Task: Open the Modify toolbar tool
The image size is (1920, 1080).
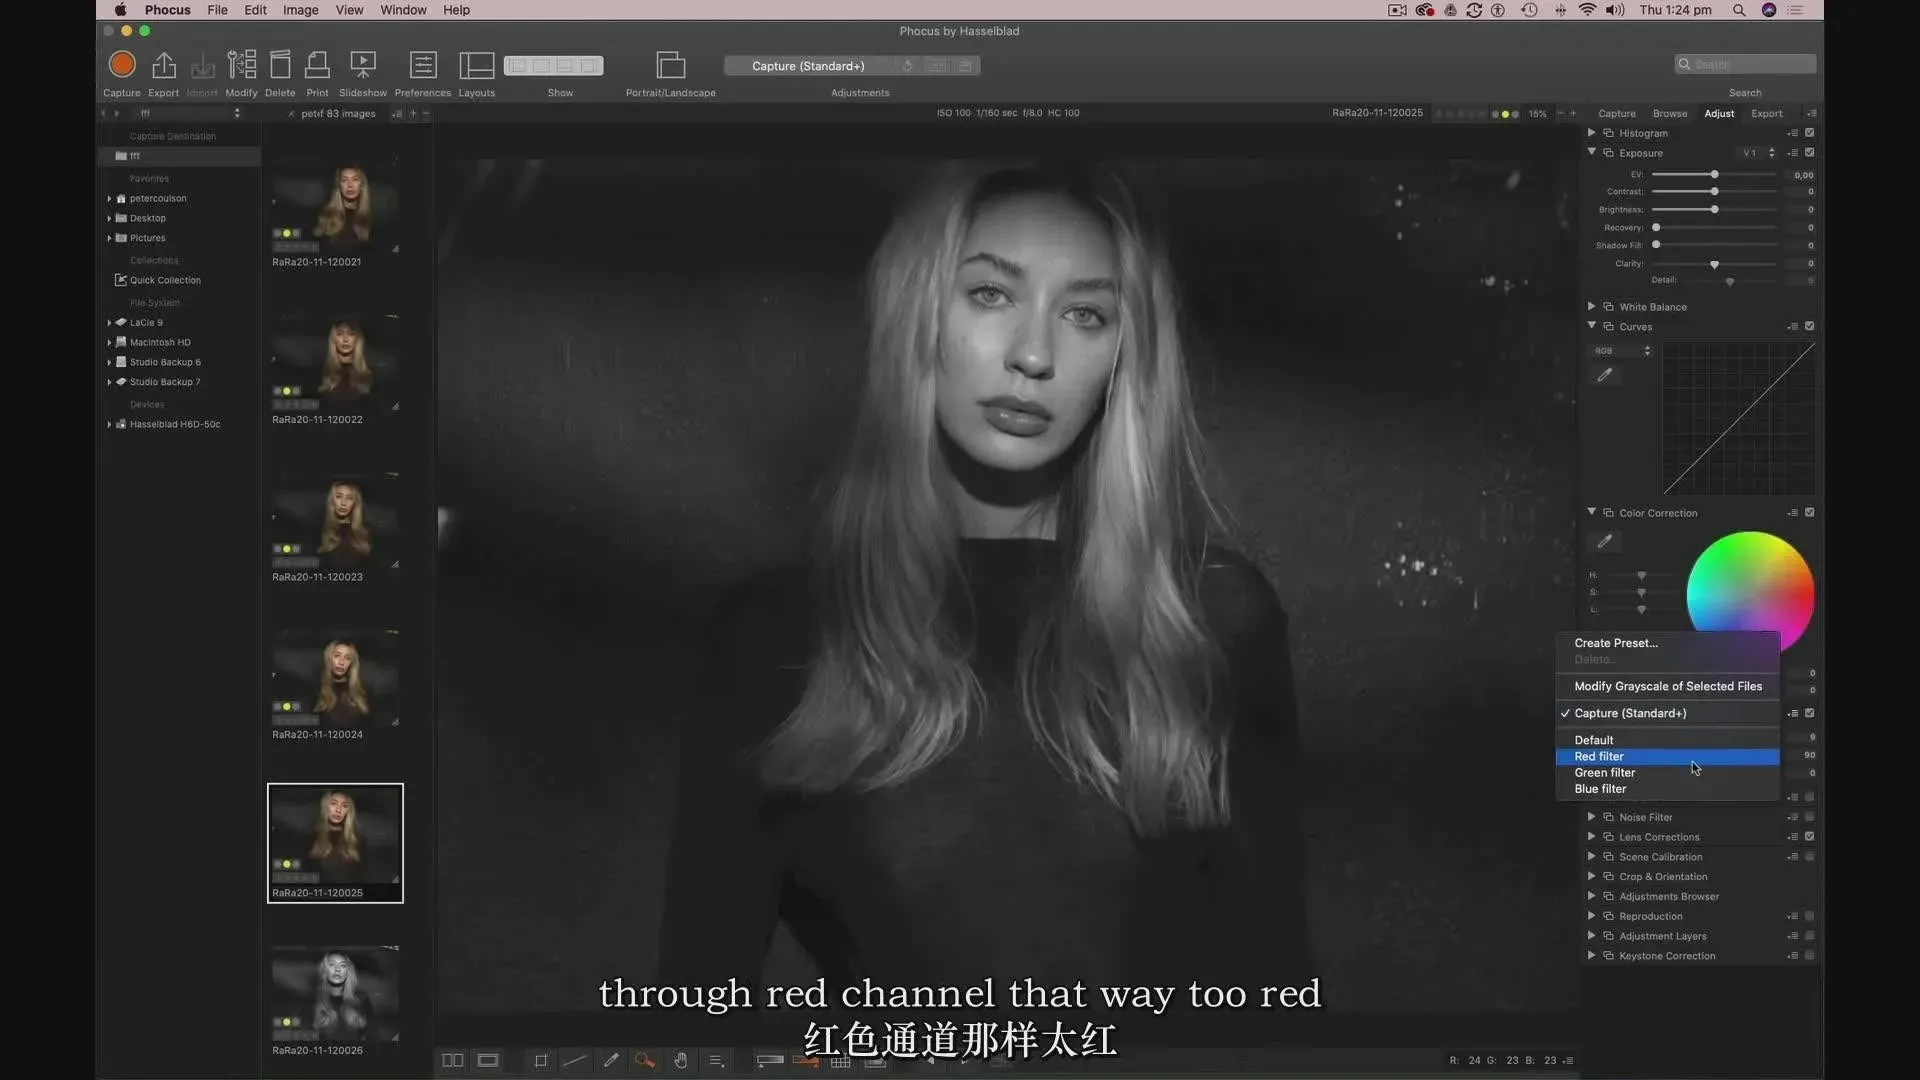Action: pyautogui.click(x=241, y=65)
